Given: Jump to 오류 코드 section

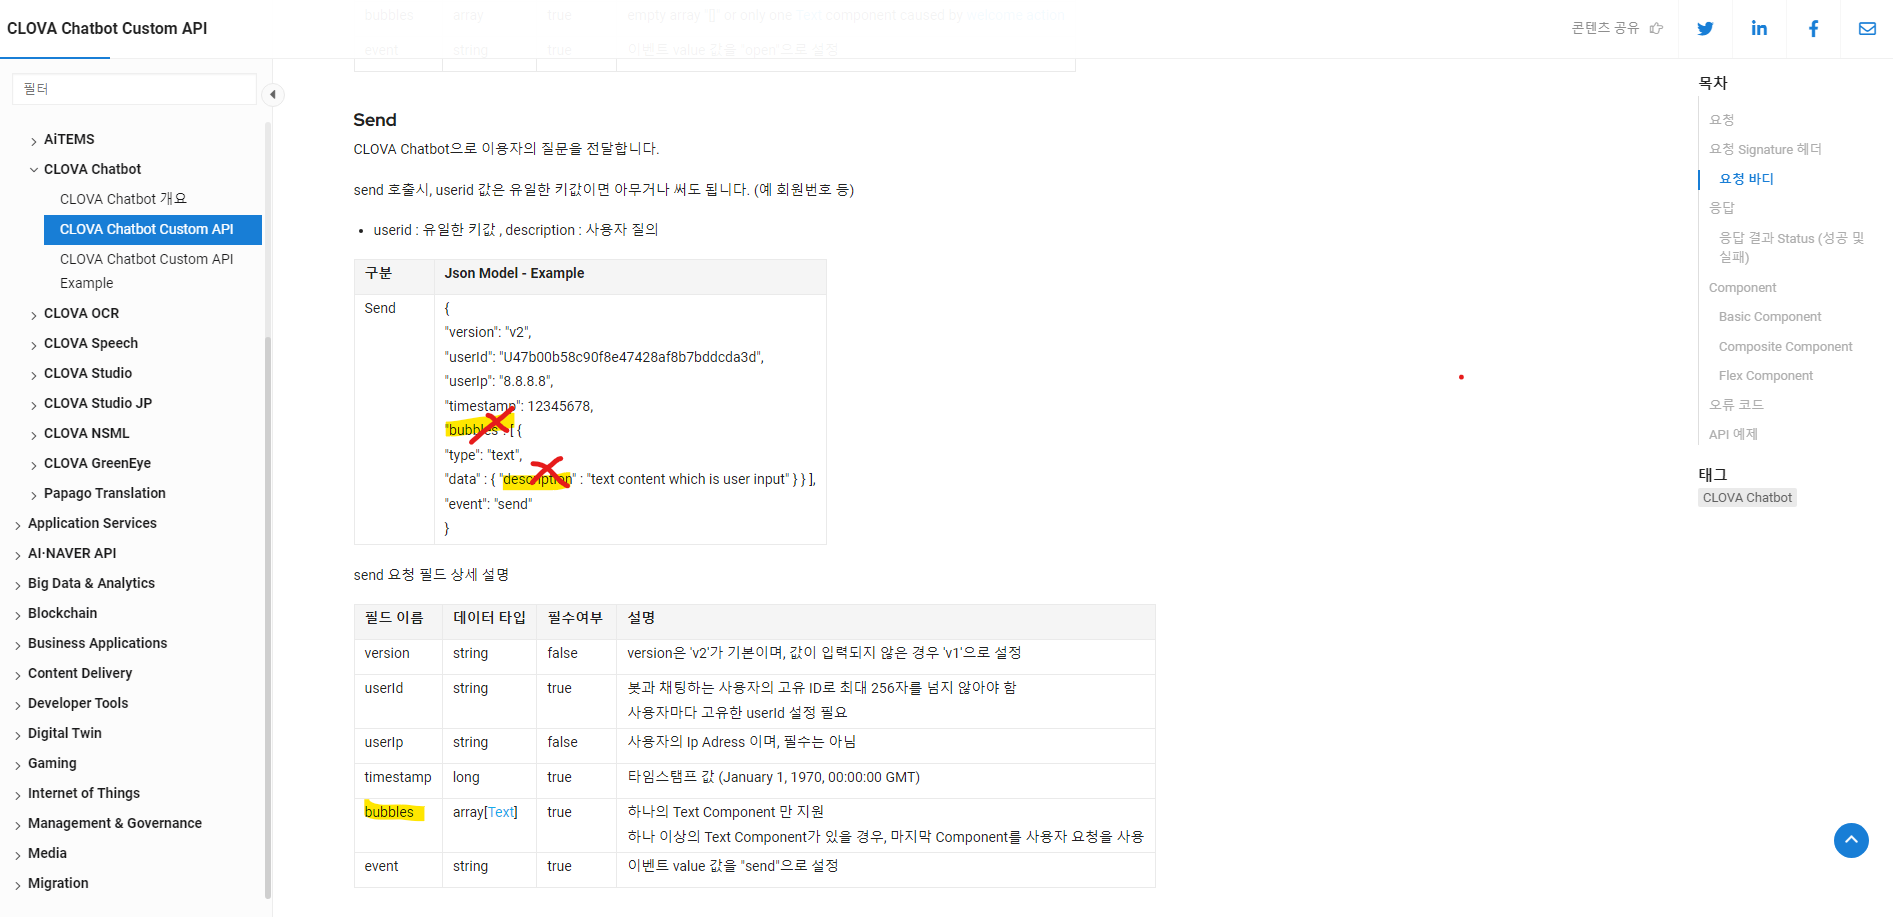Looking at the screenshot, I should [x=1736, y=405].
